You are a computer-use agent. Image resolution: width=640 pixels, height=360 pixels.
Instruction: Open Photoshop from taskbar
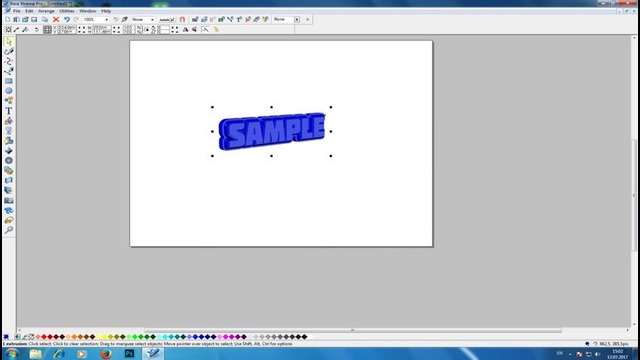click(129, 353)
